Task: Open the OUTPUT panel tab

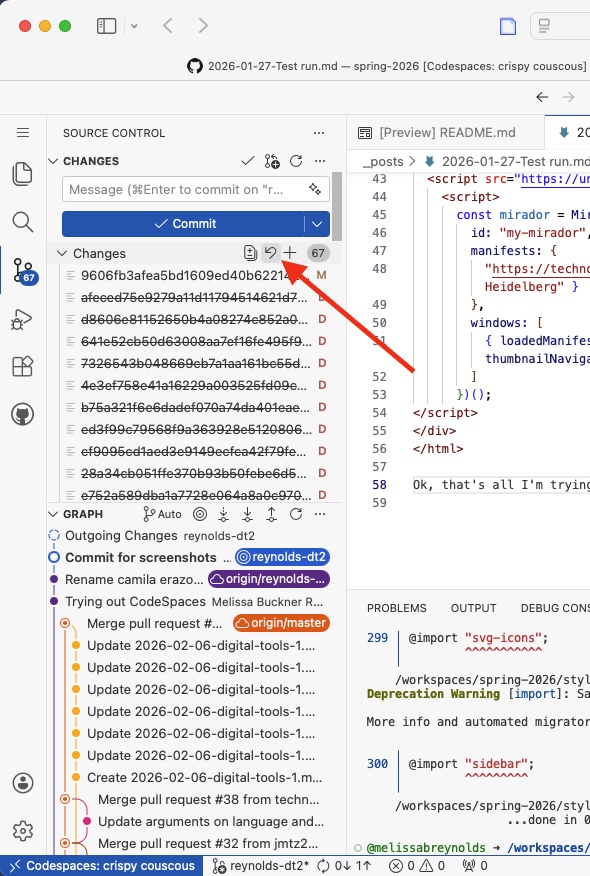Action: click(473, 608)
